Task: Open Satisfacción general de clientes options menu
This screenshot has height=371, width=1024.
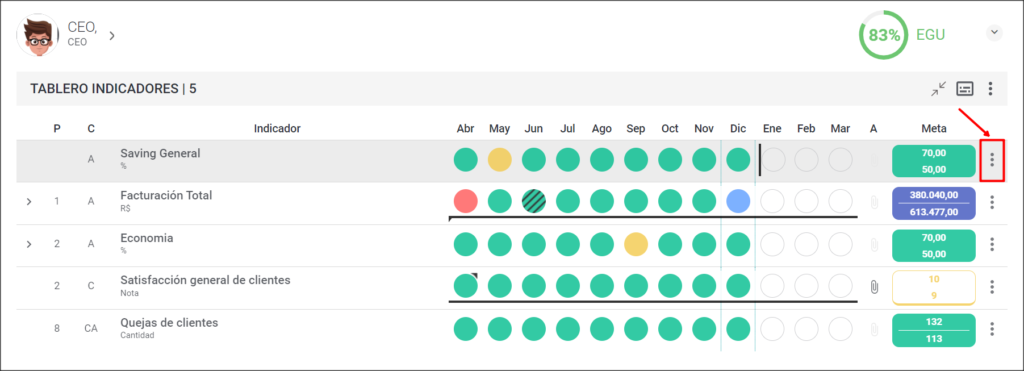Action: click(x=992, y=287)
